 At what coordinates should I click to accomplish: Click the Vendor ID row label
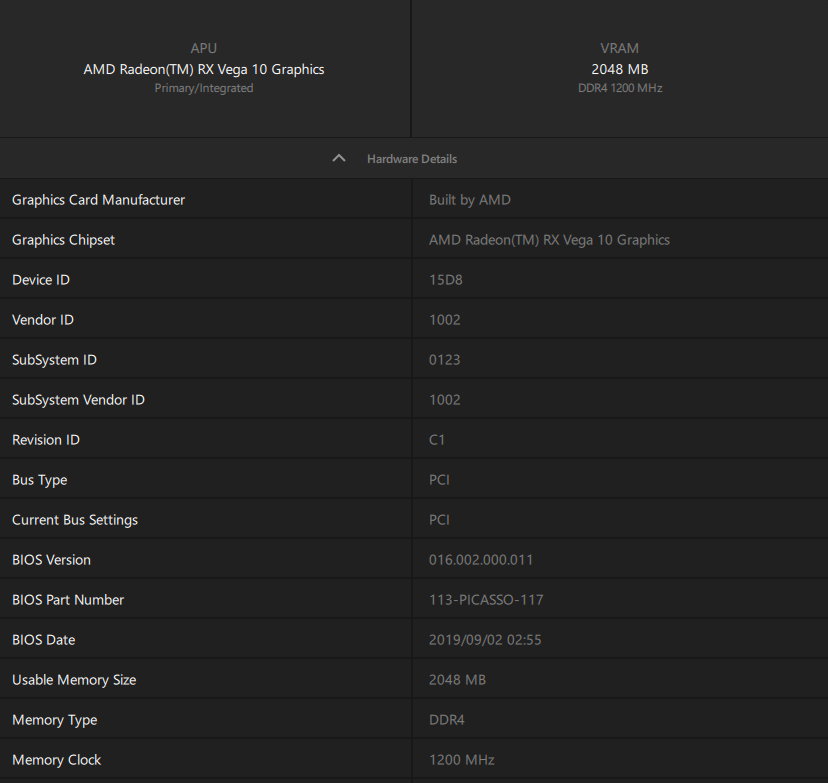(43, 319)
